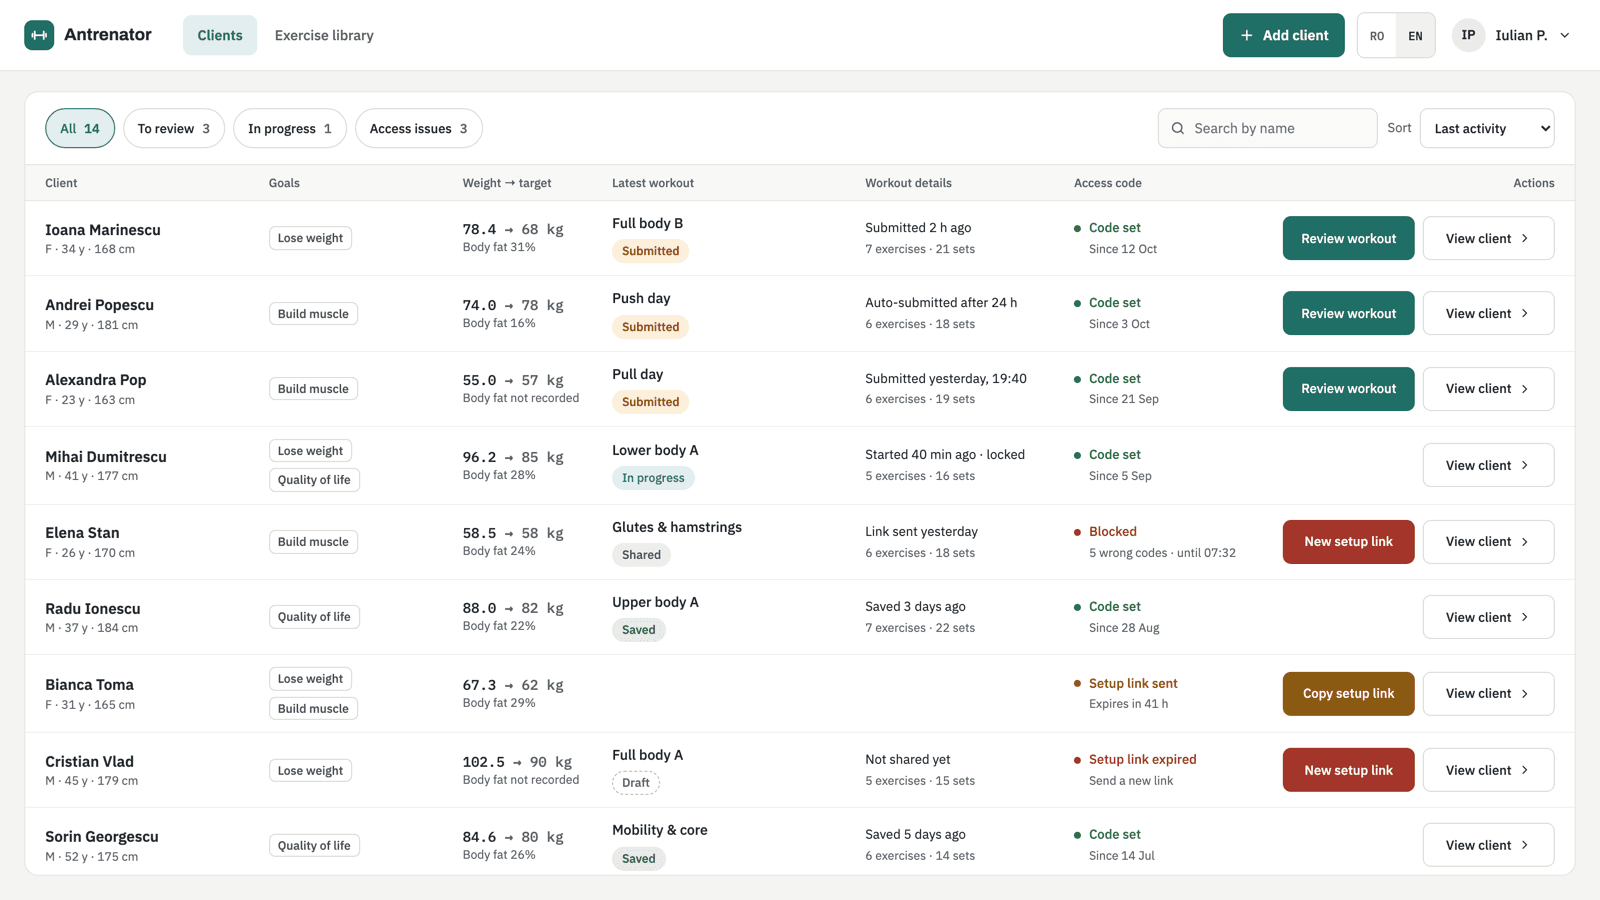
Task: Click the Setup link expired status dot
Action: click(x=1077, y=760)
